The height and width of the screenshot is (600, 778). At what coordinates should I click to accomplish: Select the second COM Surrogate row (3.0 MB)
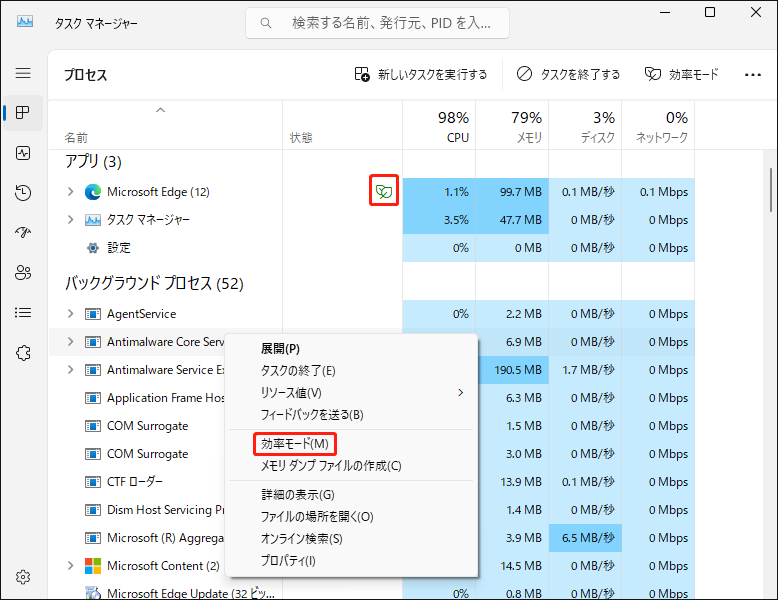137,454
